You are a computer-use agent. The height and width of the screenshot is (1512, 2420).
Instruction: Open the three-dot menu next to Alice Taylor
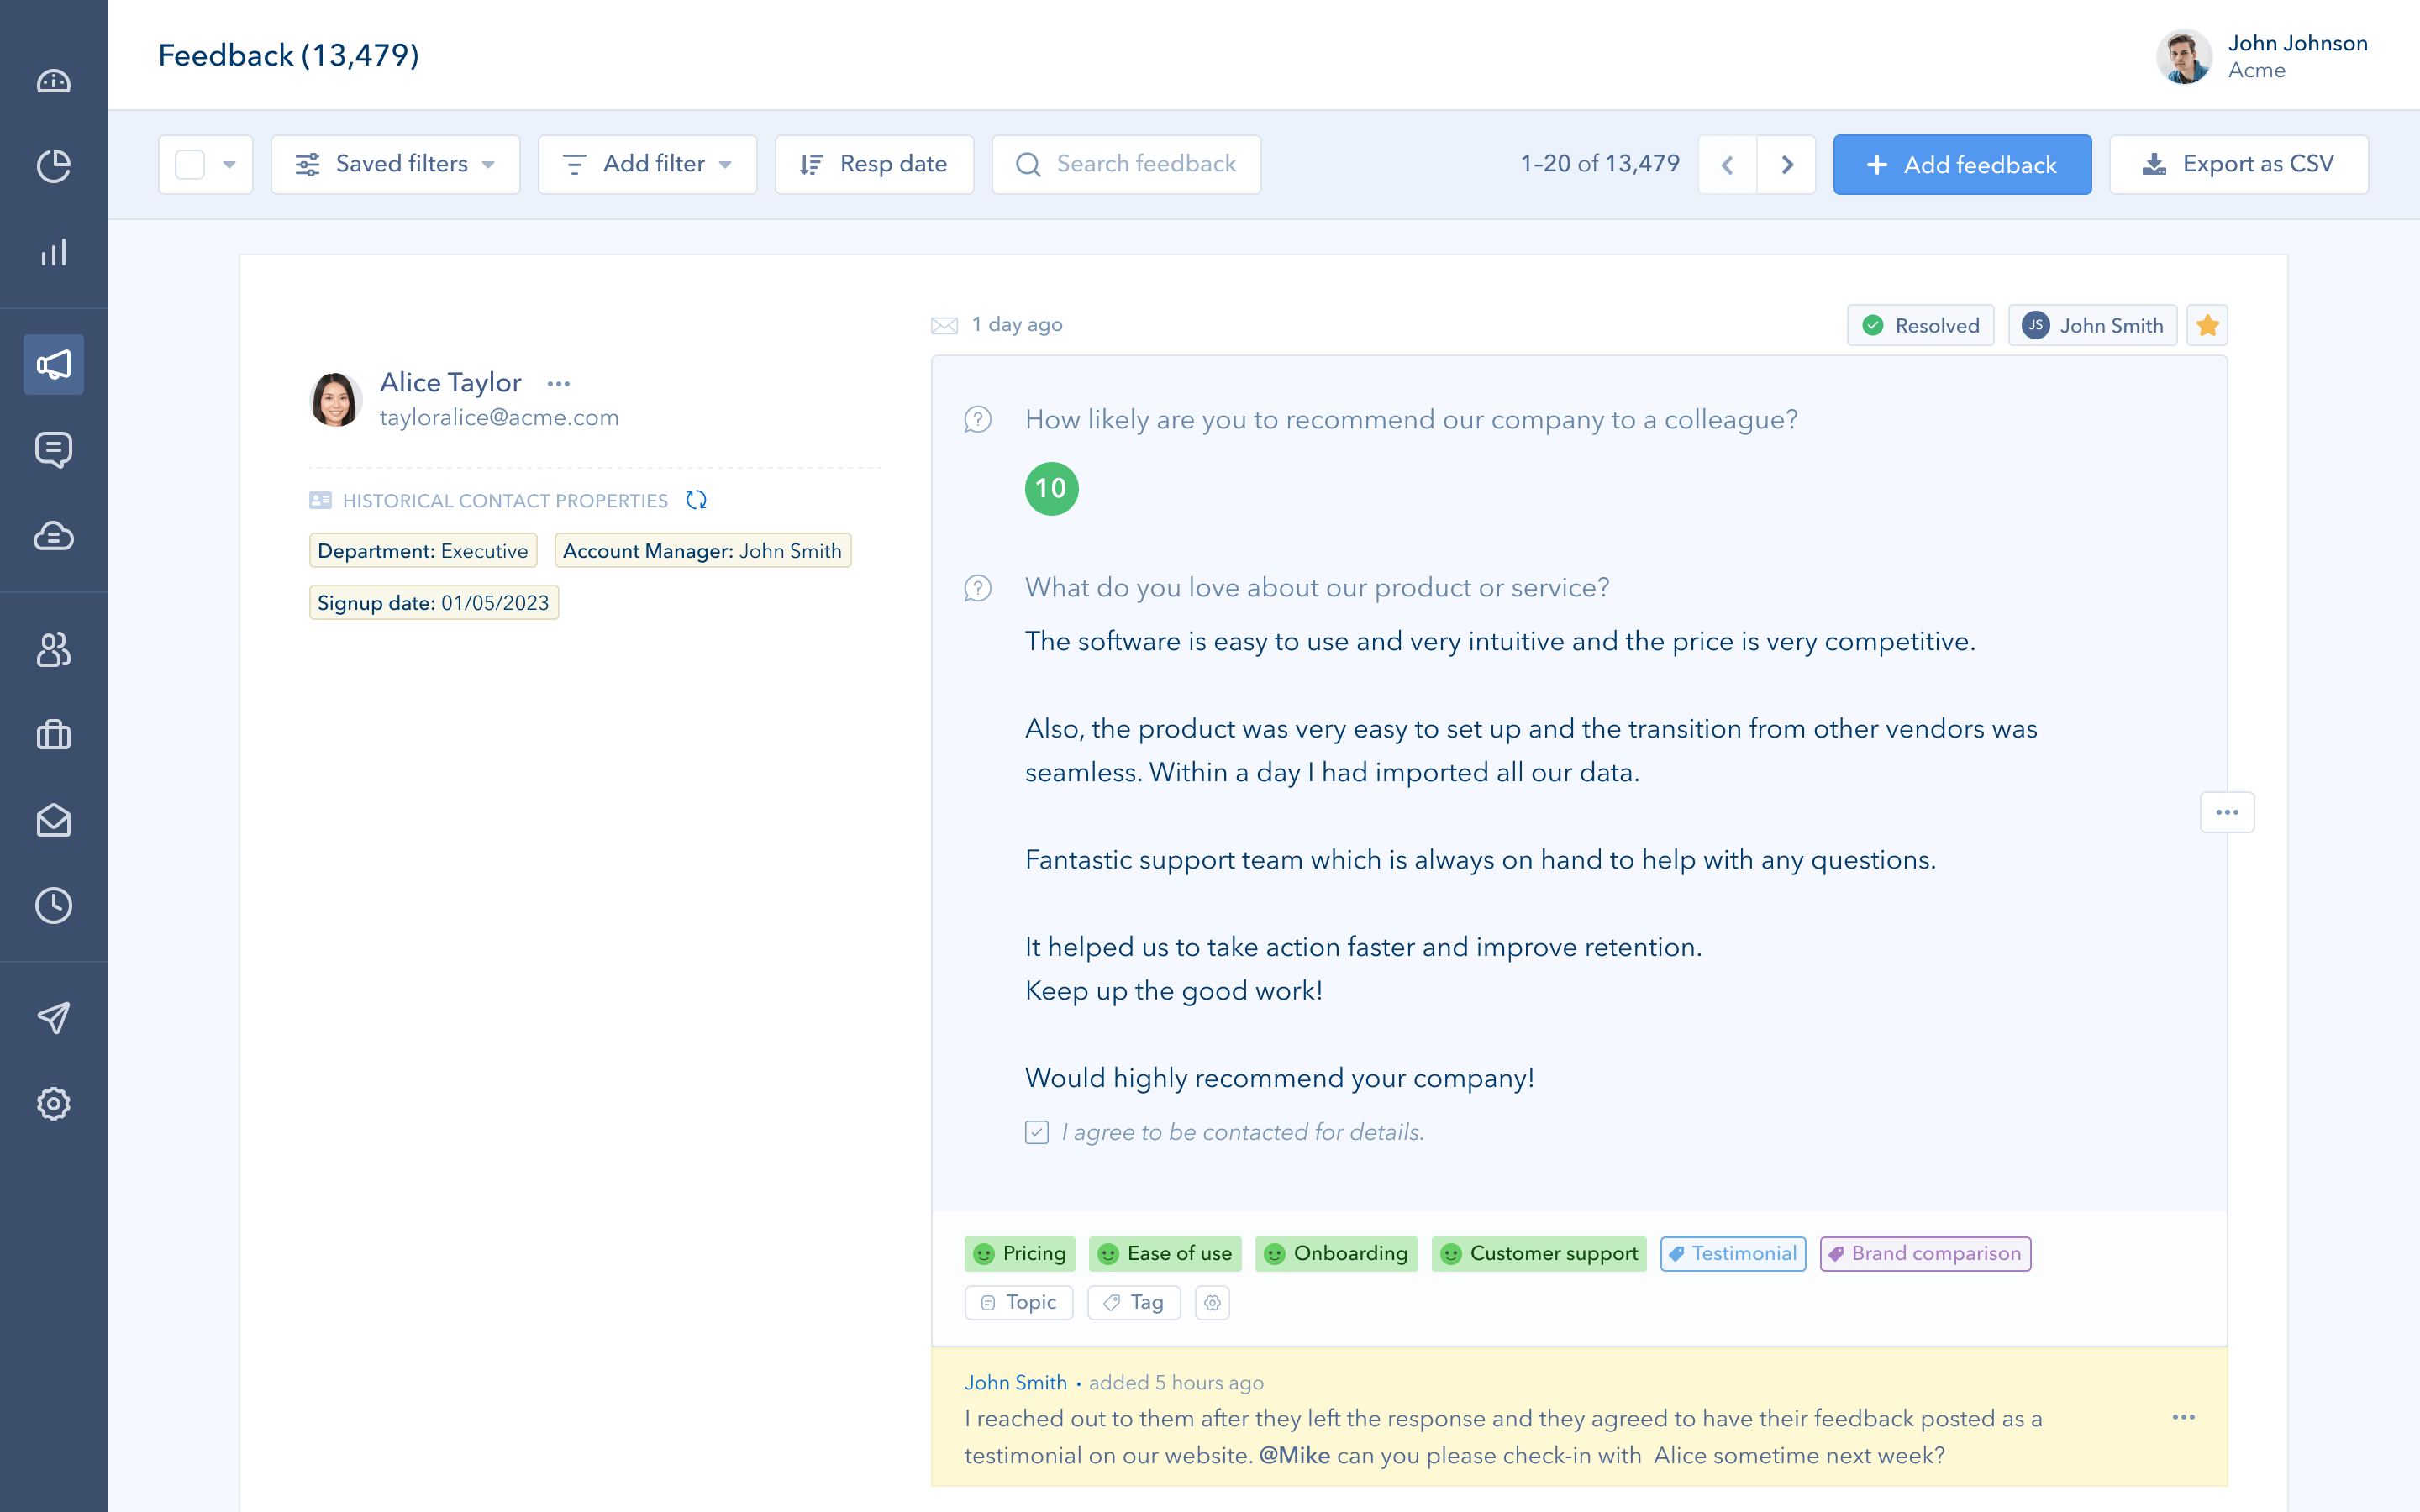pyautogui.click(x=559, y=383)
